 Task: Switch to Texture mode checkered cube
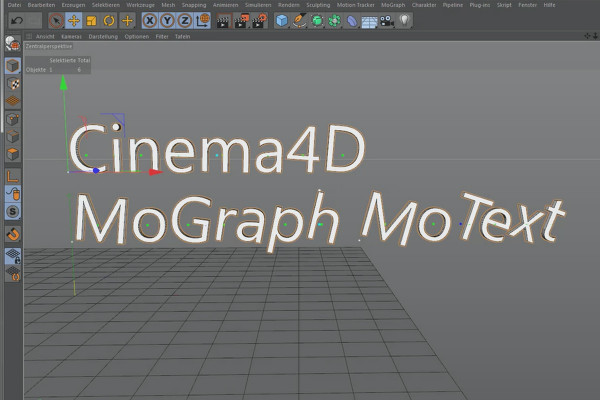pyautogui.click(x=13, y=83)
